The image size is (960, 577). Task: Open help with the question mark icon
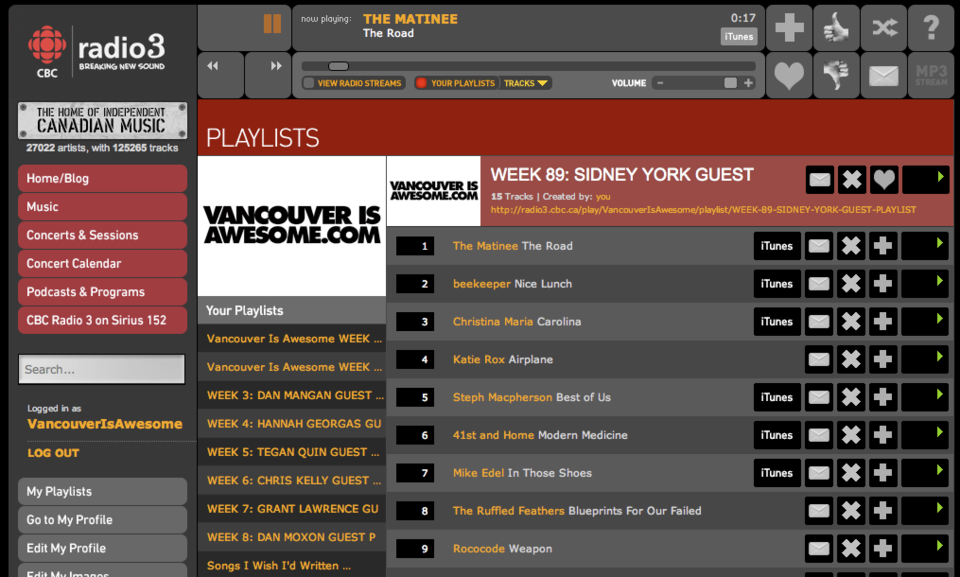pos(931,28)
